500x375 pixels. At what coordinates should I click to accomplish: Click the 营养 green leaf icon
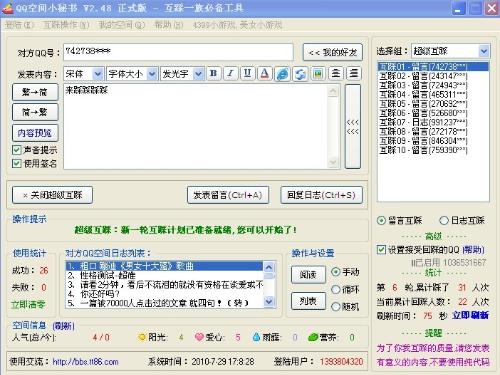click(313, 337)
